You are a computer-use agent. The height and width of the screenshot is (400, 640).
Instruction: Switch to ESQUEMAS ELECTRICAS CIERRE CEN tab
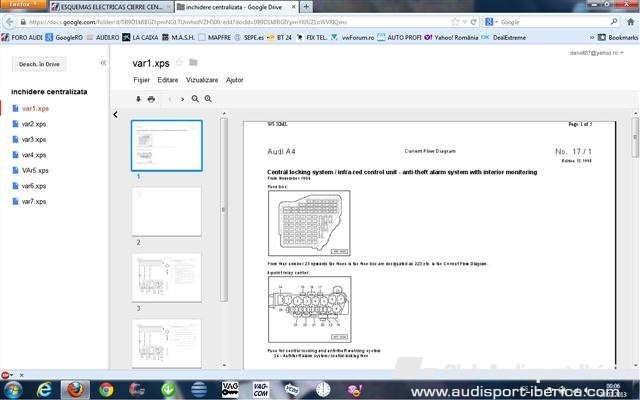pyautogui.click(x=111, y=7)
